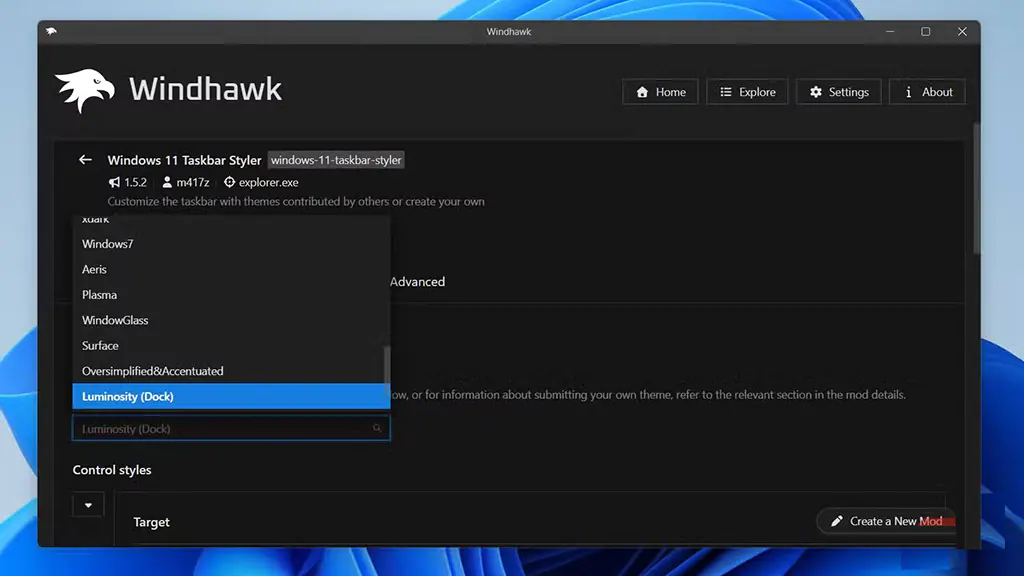
Task: Open the Home page via the house icon
Action: (640, 91)
